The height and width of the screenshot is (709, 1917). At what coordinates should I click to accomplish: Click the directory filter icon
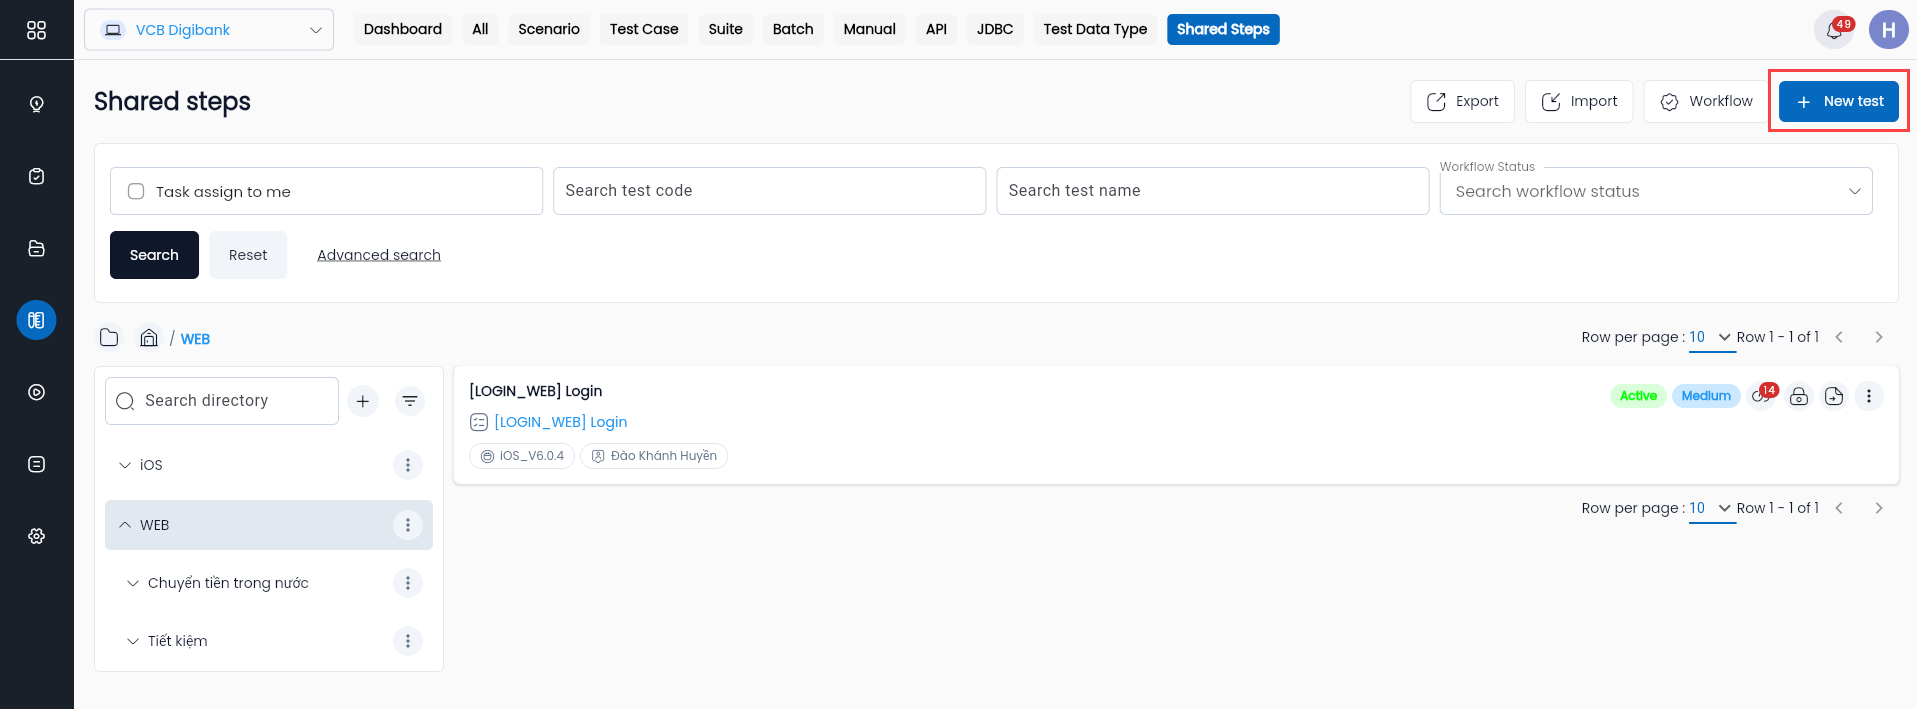[x=410, y=401]
